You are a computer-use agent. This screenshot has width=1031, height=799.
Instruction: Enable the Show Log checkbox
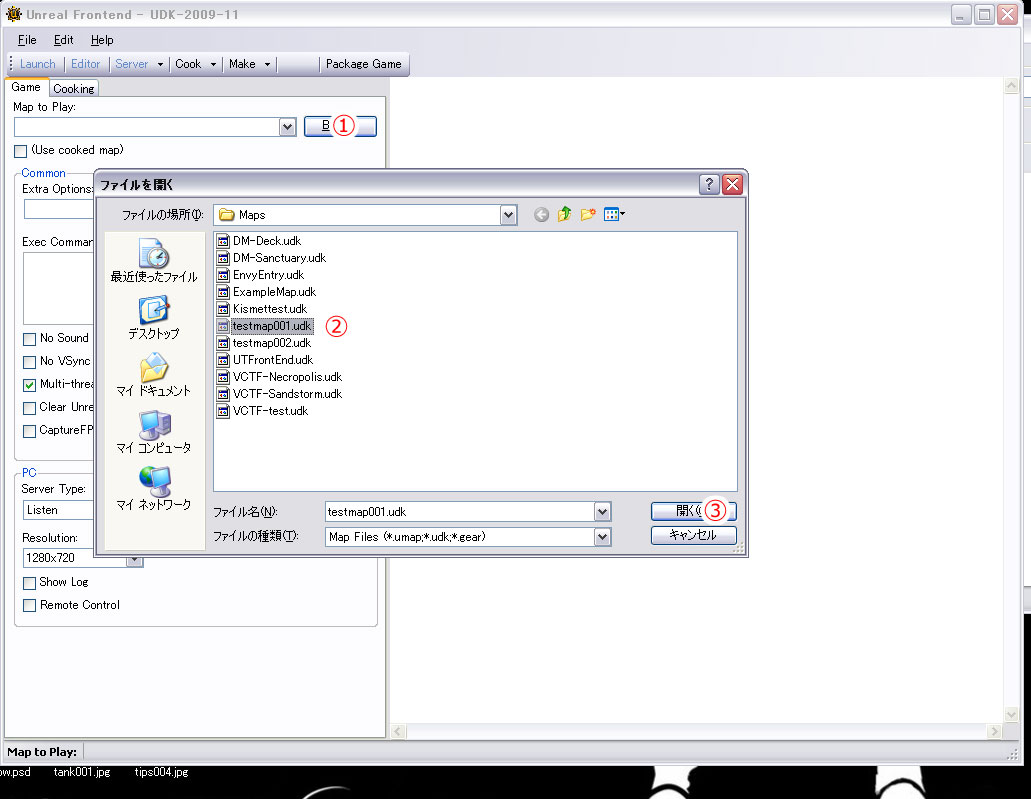tap(30, 583)
